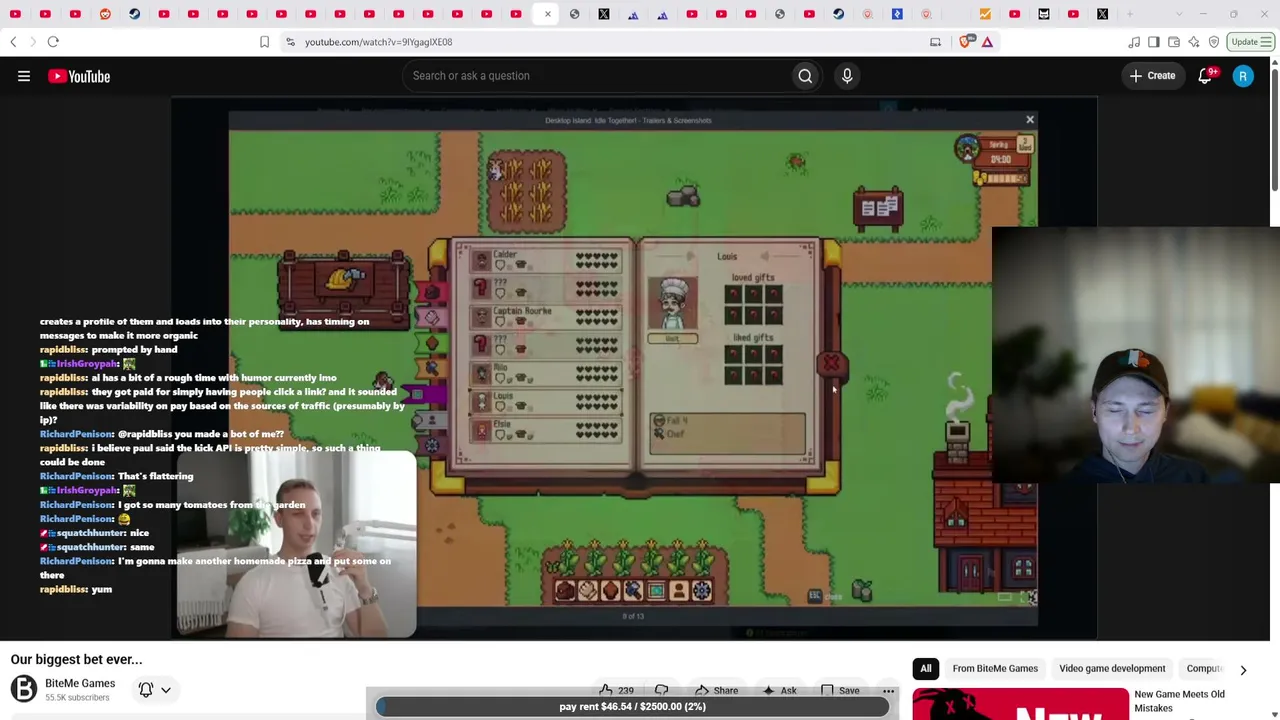Toggle the channel notification bell
This screenshot has width=1280, height=720.
coord(146,689)
